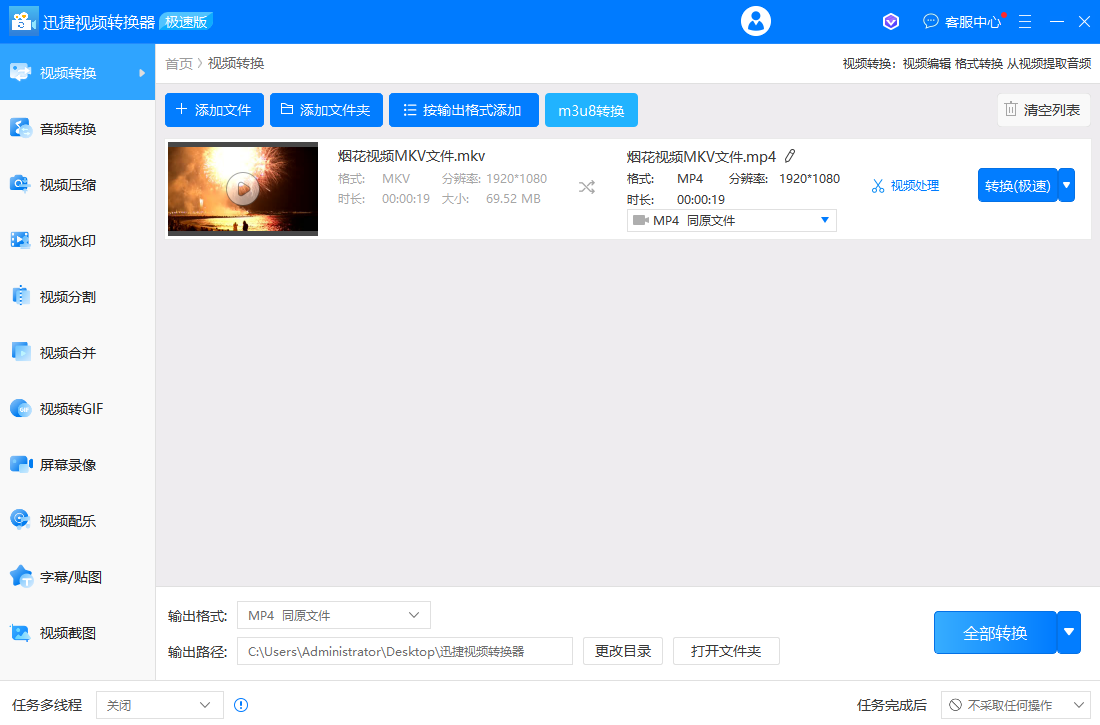Open 视频压缩 from the sidebar
This screenshot has width=1100, height=725.
[77, 185]
